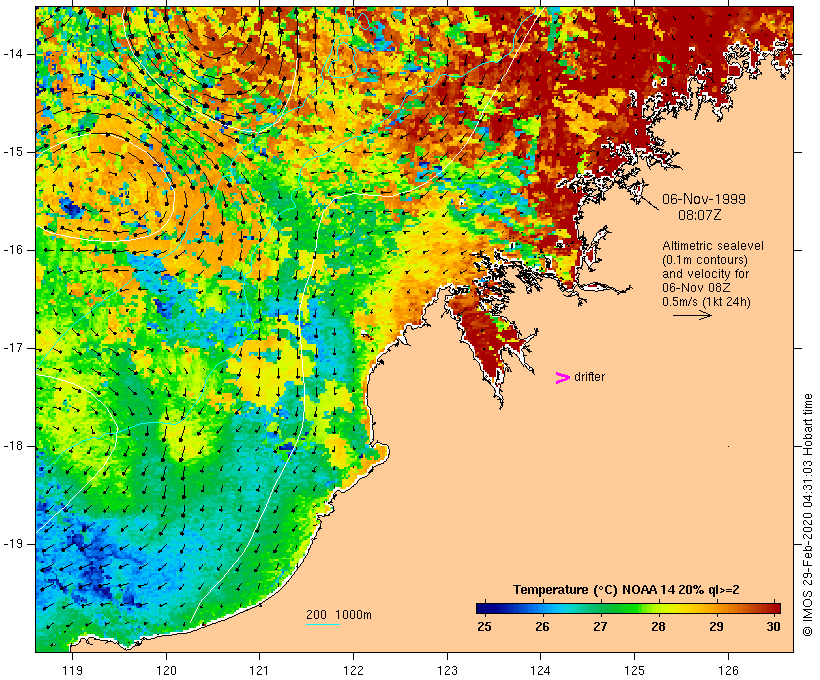Click the time text 08:07Z
The width and height of the screenshot is (820, 680).
700,215
